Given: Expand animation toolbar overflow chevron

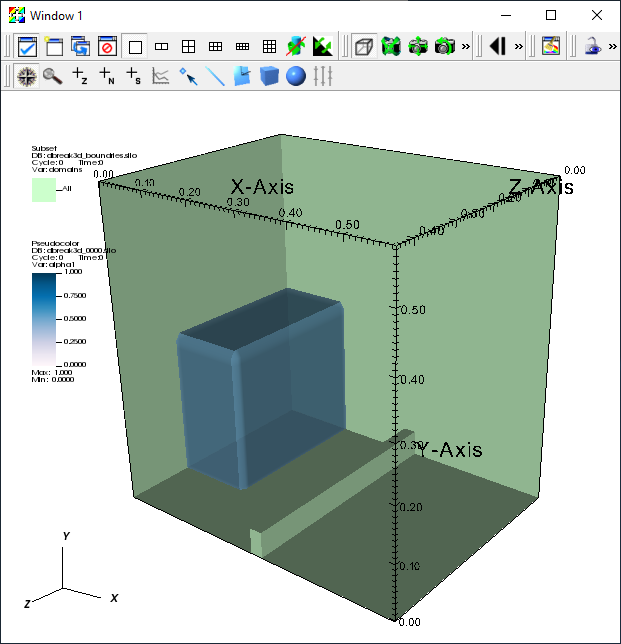Looking at the screenshot, I should [x=519, y=46].
